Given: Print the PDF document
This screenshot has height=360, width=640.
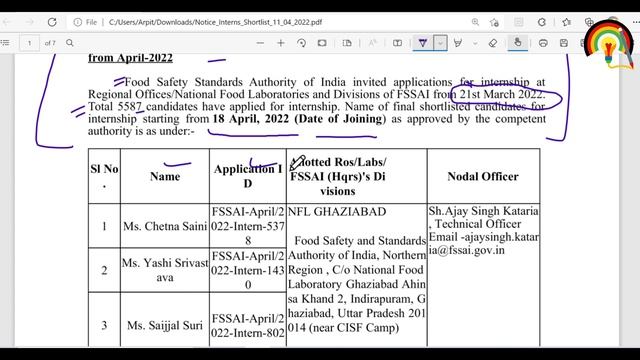Looking at the screenshot, I should click(543, 43).
